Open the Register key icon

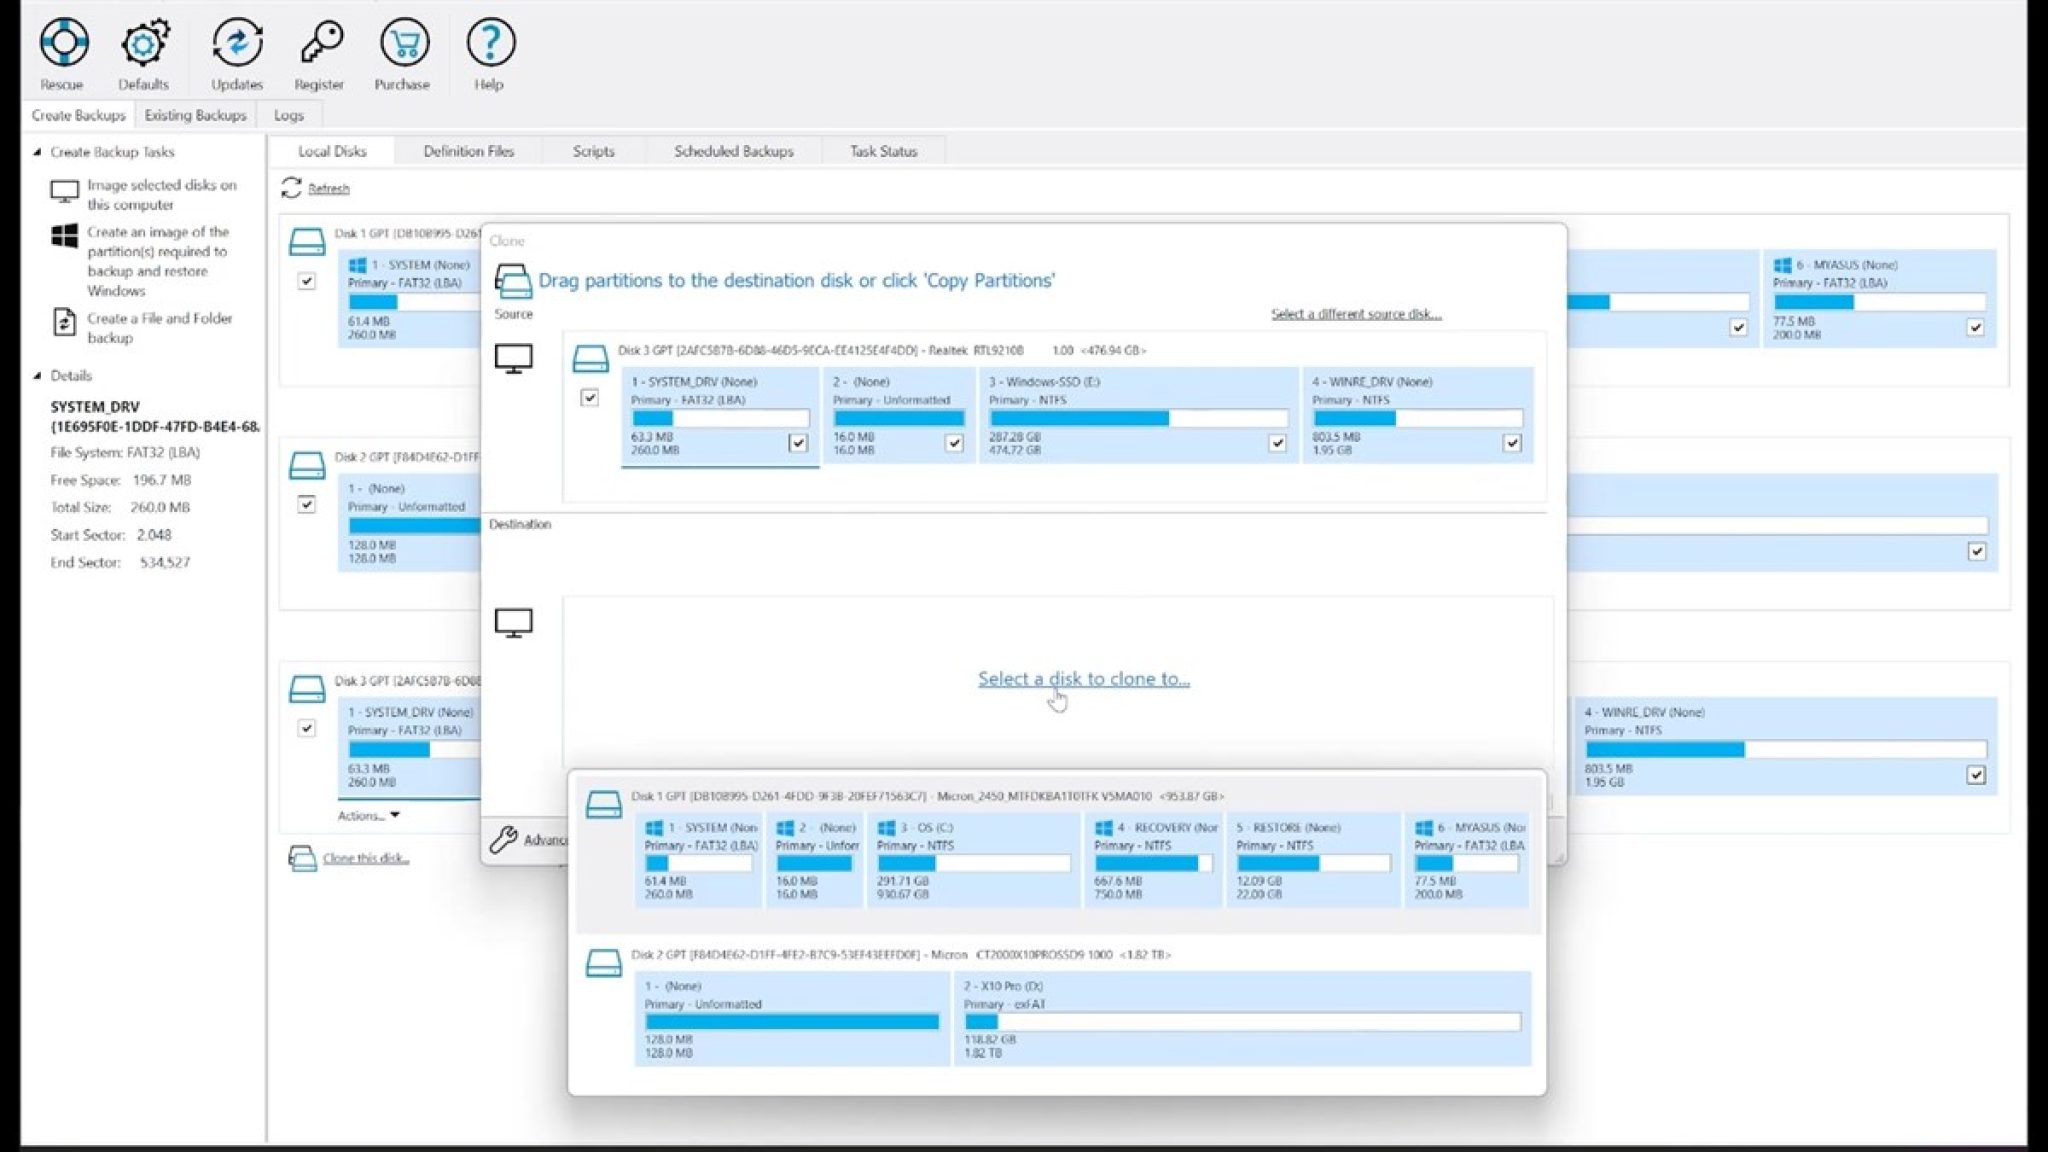[x=320, y=43]
